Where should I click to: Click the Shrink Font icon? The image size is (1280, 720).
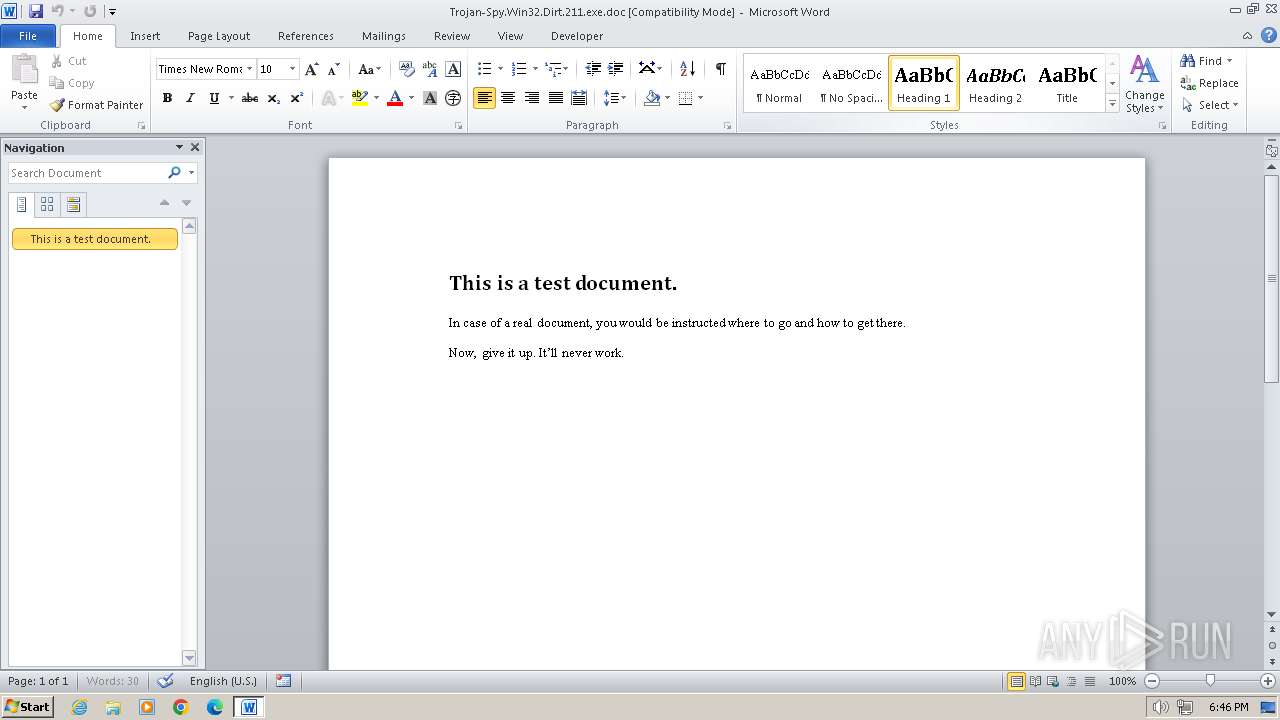pos(334,69)
